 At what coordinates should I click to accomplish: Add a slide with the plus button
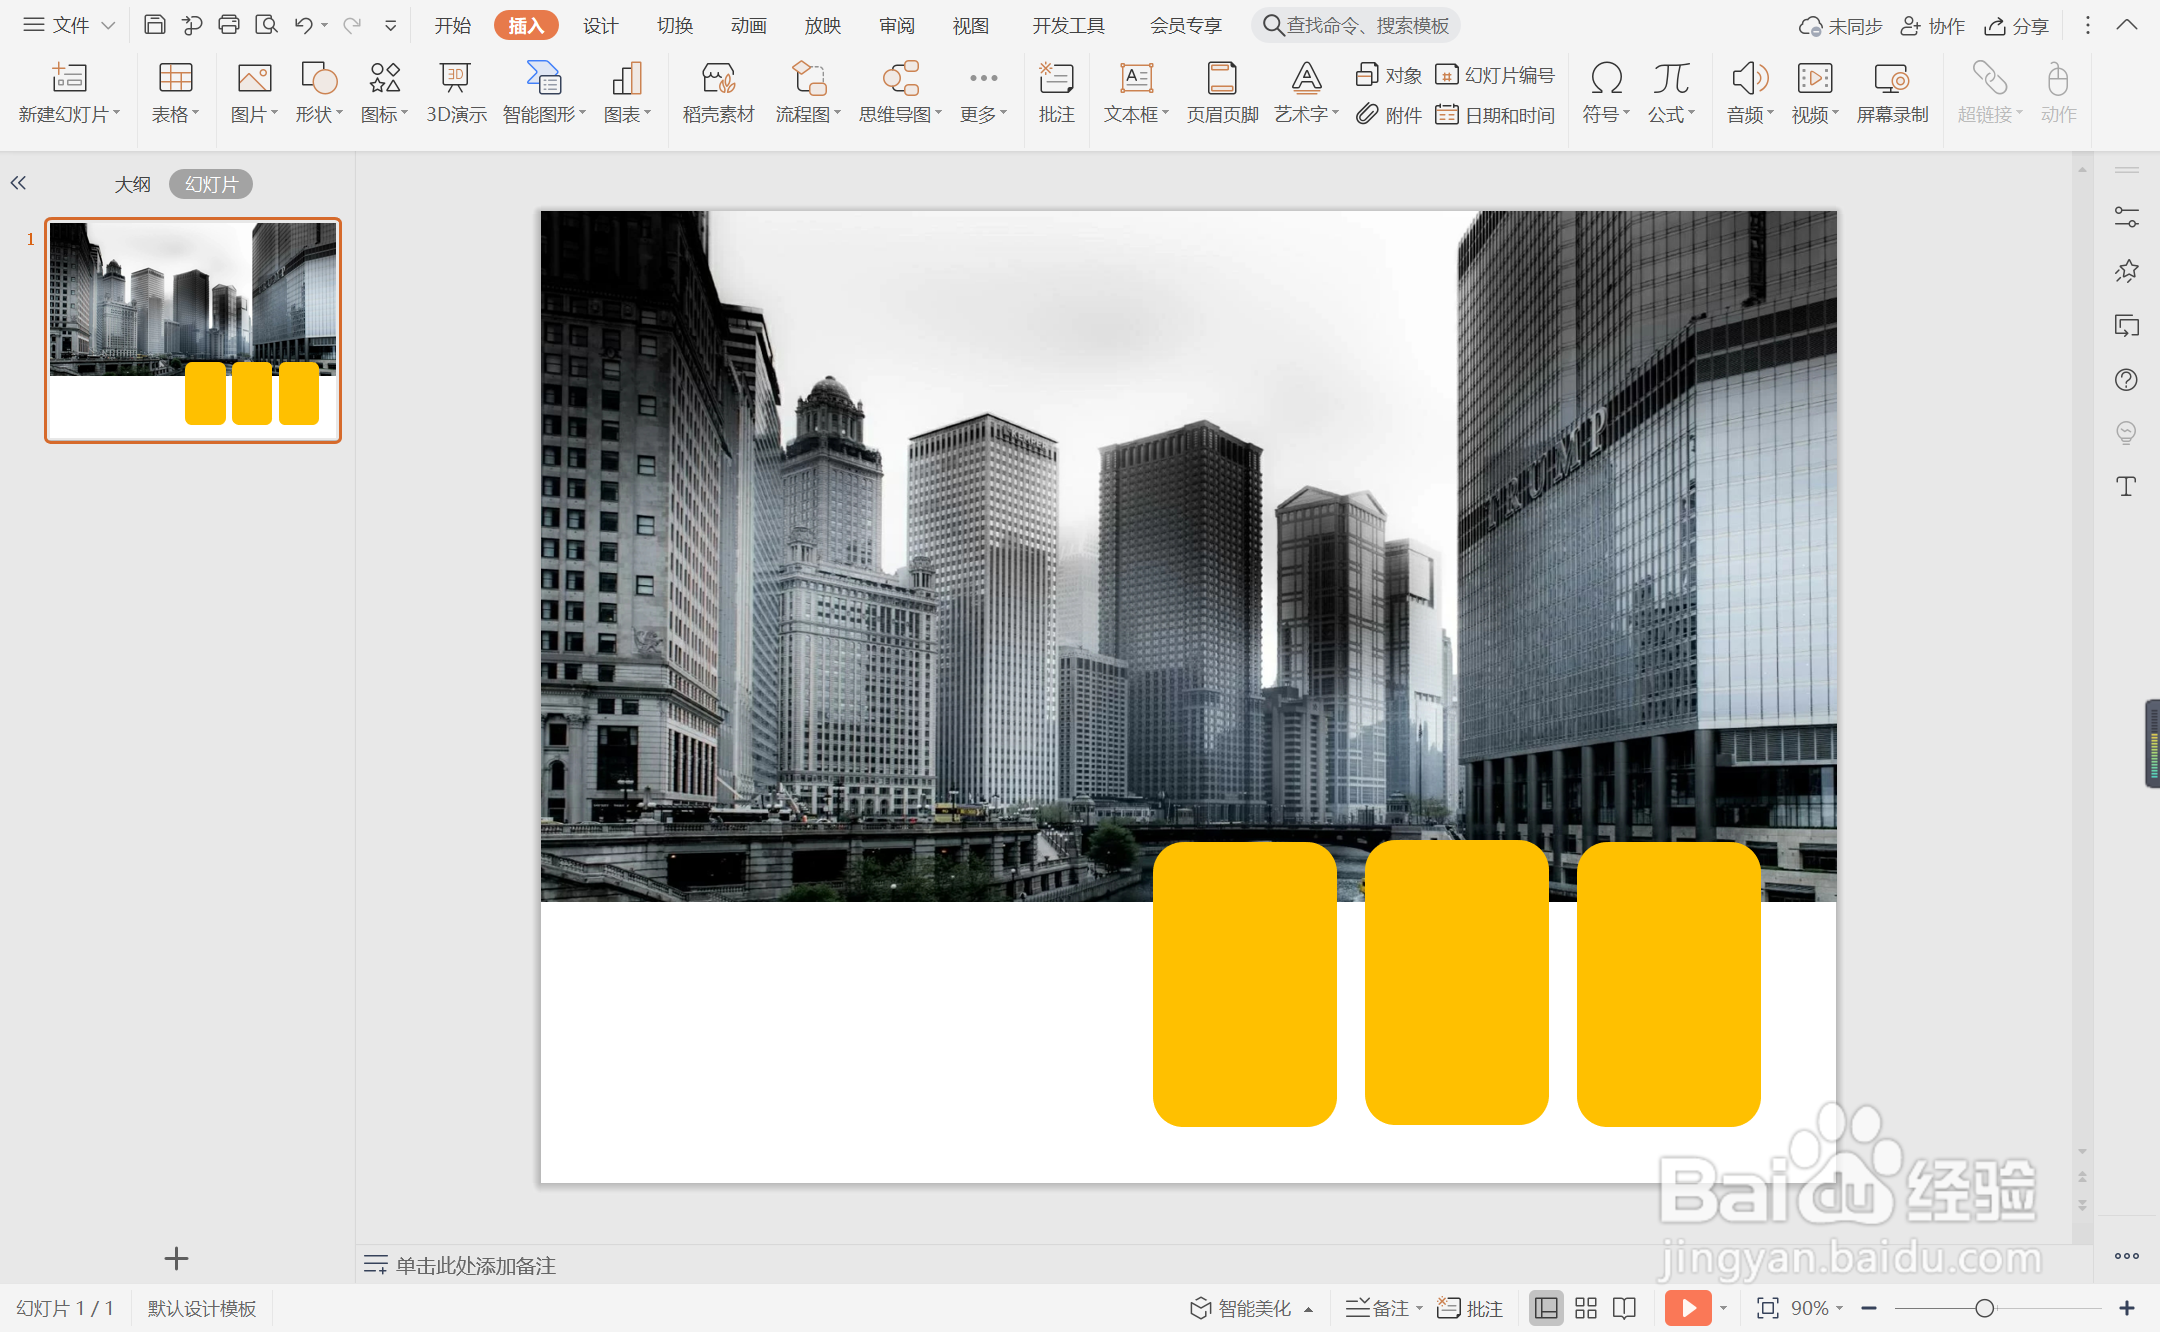(176, 1258)
